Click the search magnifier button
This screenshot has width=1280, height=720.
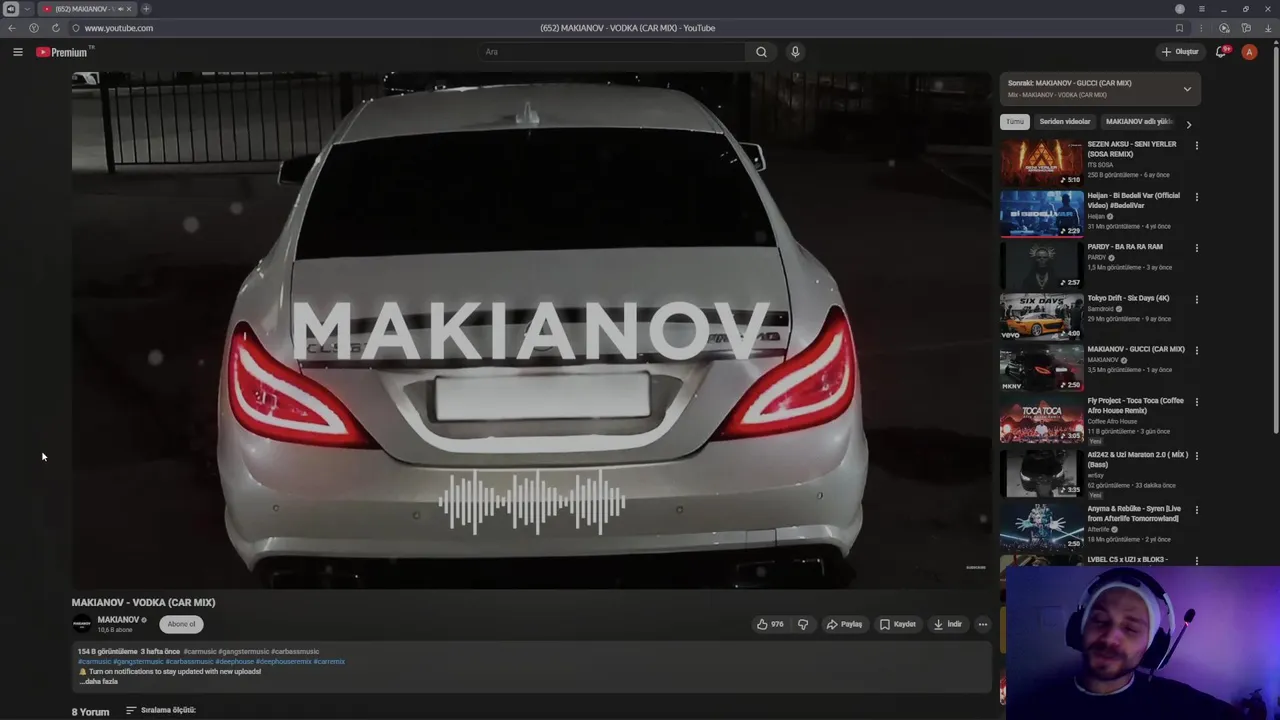point(761,52)
